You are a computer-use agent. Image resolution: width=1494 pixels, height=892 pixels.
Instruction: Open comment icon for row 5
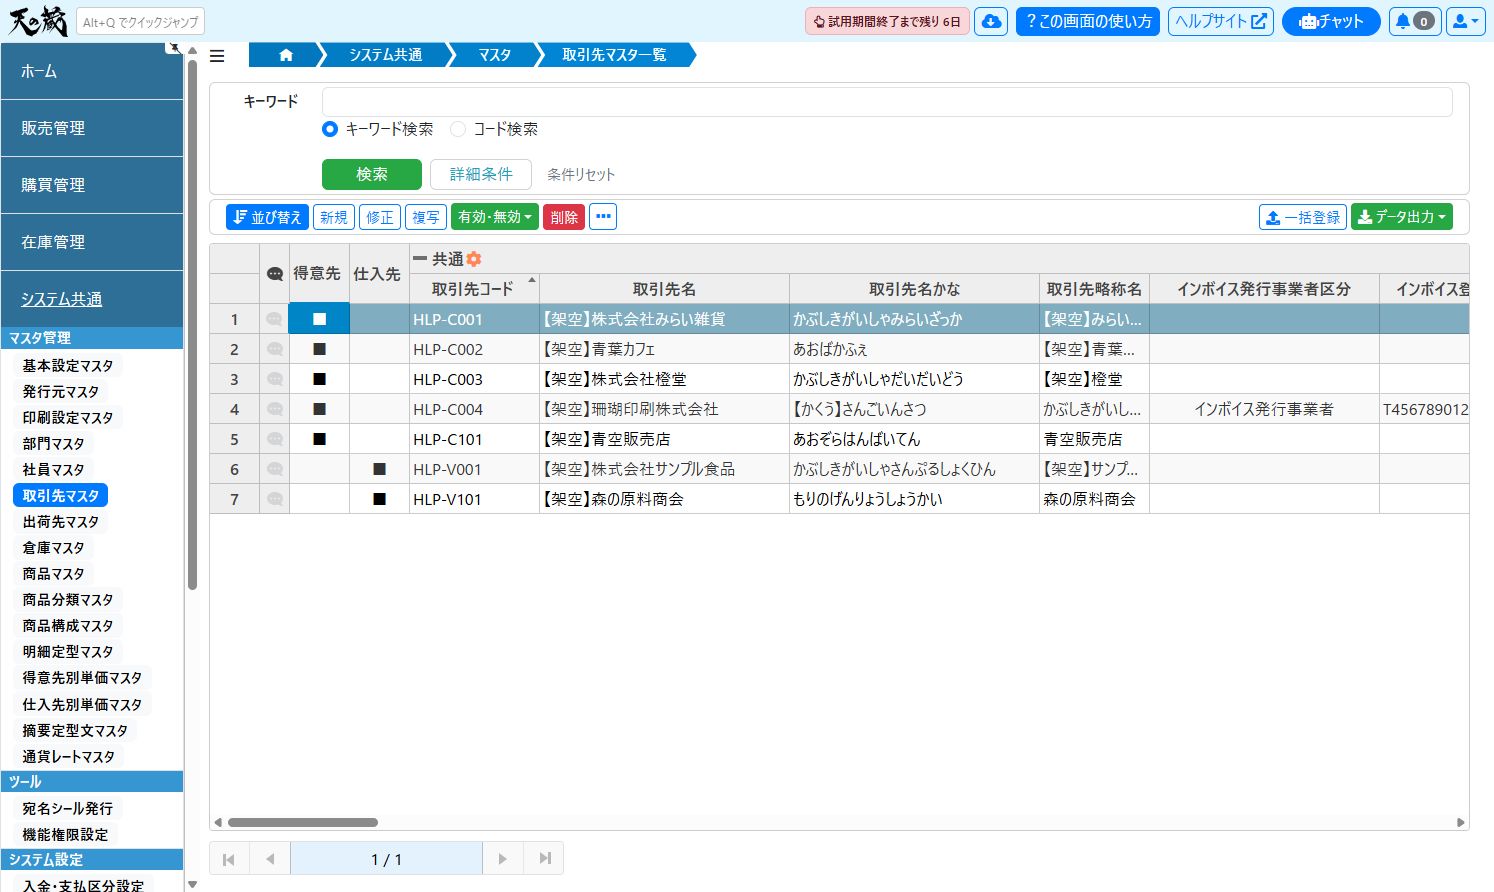click(275, 439)
